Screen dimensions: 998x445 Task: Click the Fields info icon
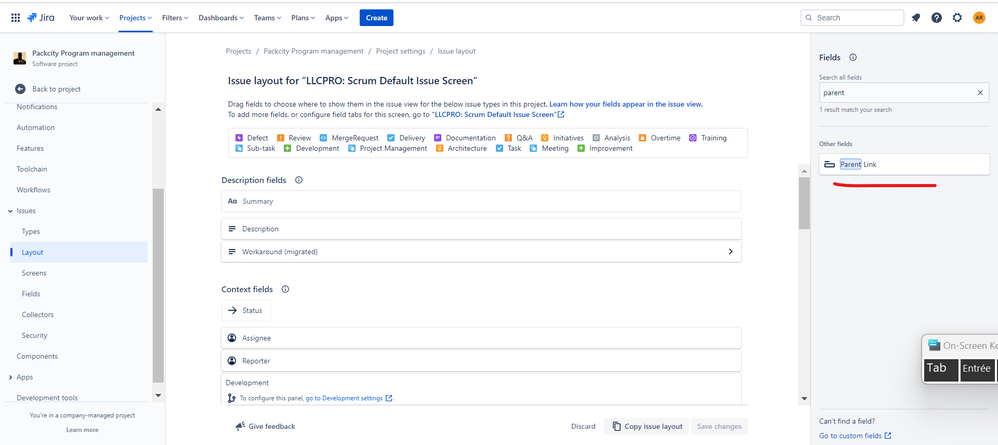coord(853,57)
